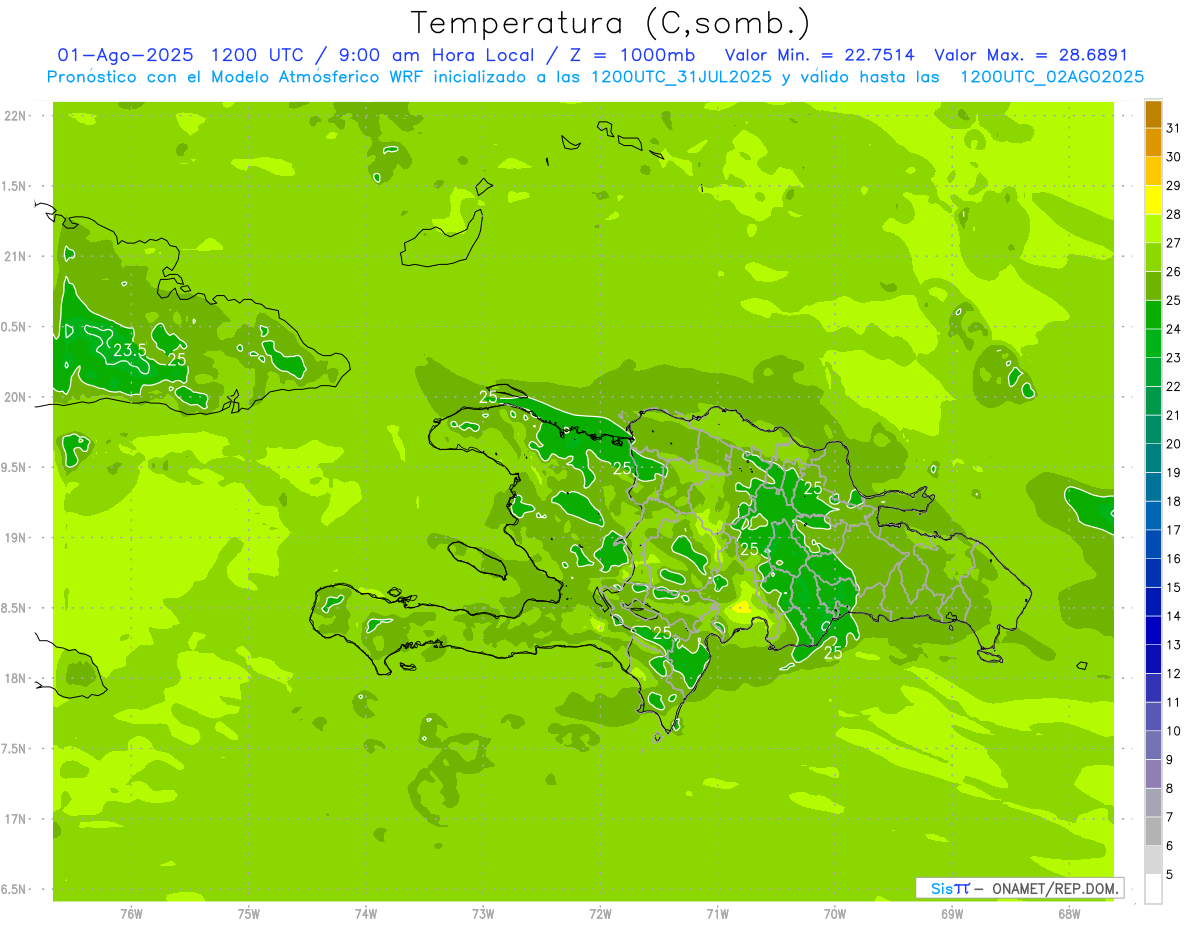1200x927 pixels.
Task: Pick the gray swatch between 6 and 7
Action: point(1153,831)
